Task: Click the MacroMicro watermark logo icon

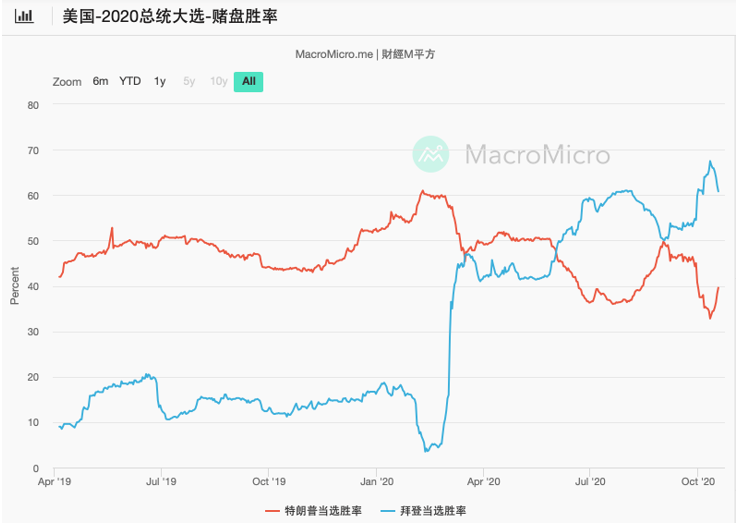Action: click(x=431, y=154)
